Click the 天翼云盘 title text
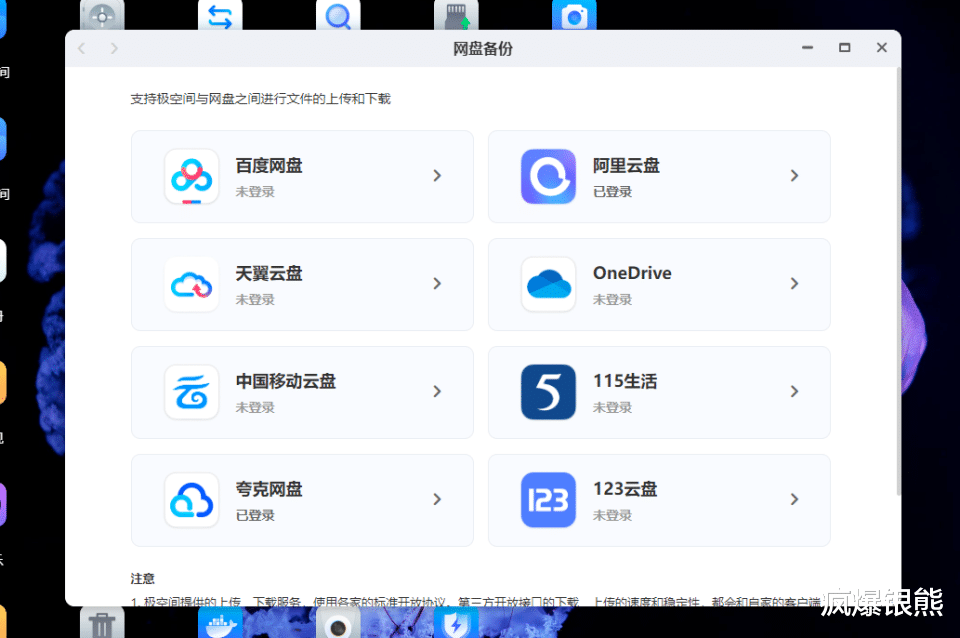The width and height of the screenshot is (960, 638). 269,274
